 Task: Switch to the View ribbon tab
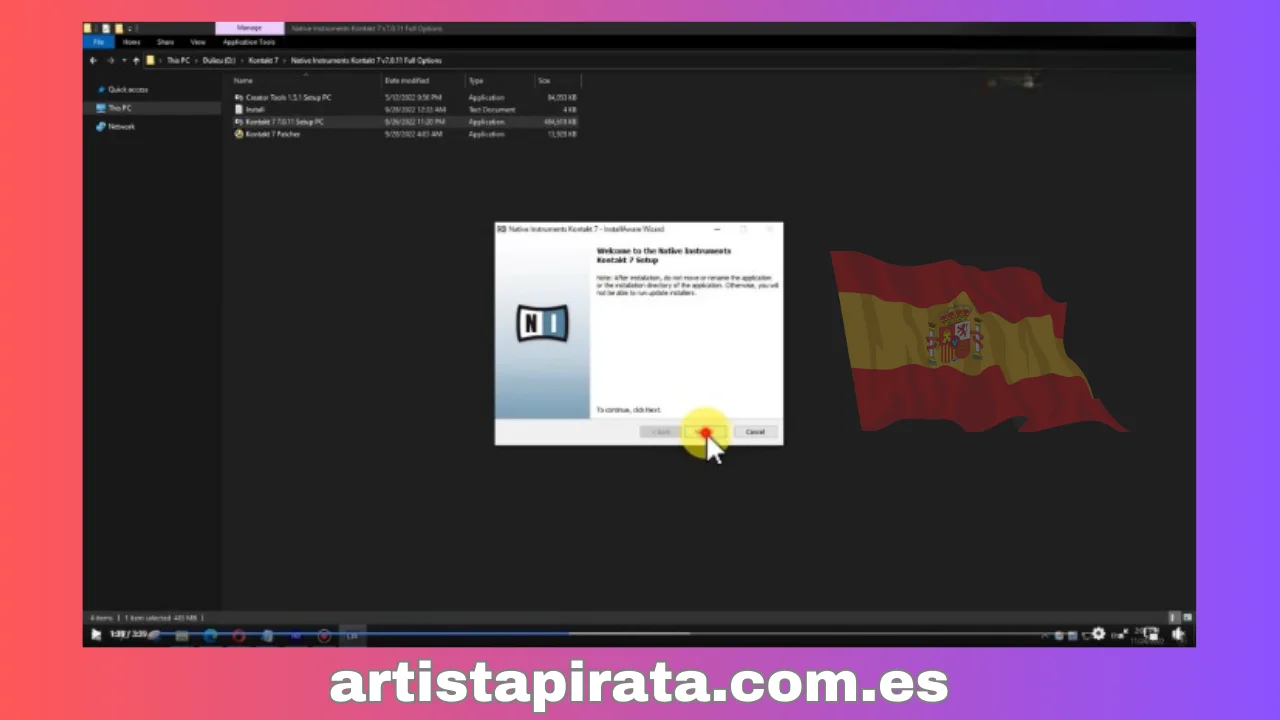198,42
